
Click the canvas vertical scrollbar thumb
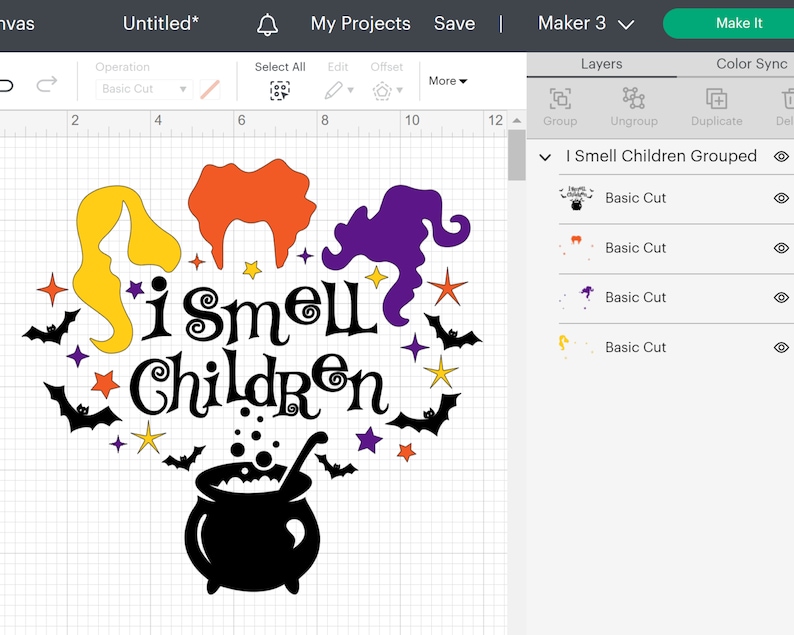(517, 154)
